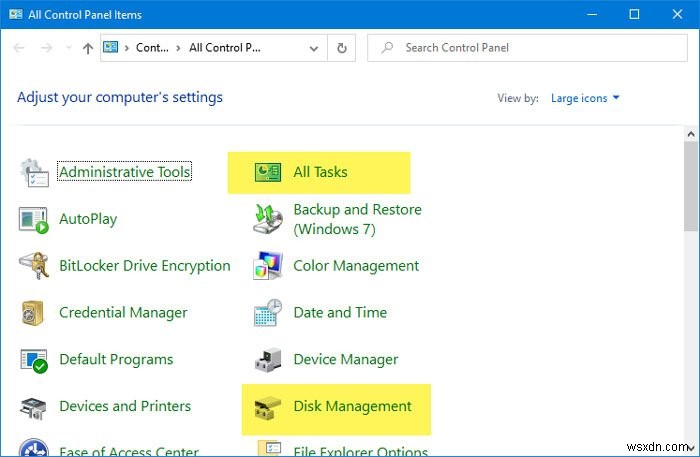This screenshot has height=457, width=700.
Task: Open the Device Manager icon
Action: [268, 360]
